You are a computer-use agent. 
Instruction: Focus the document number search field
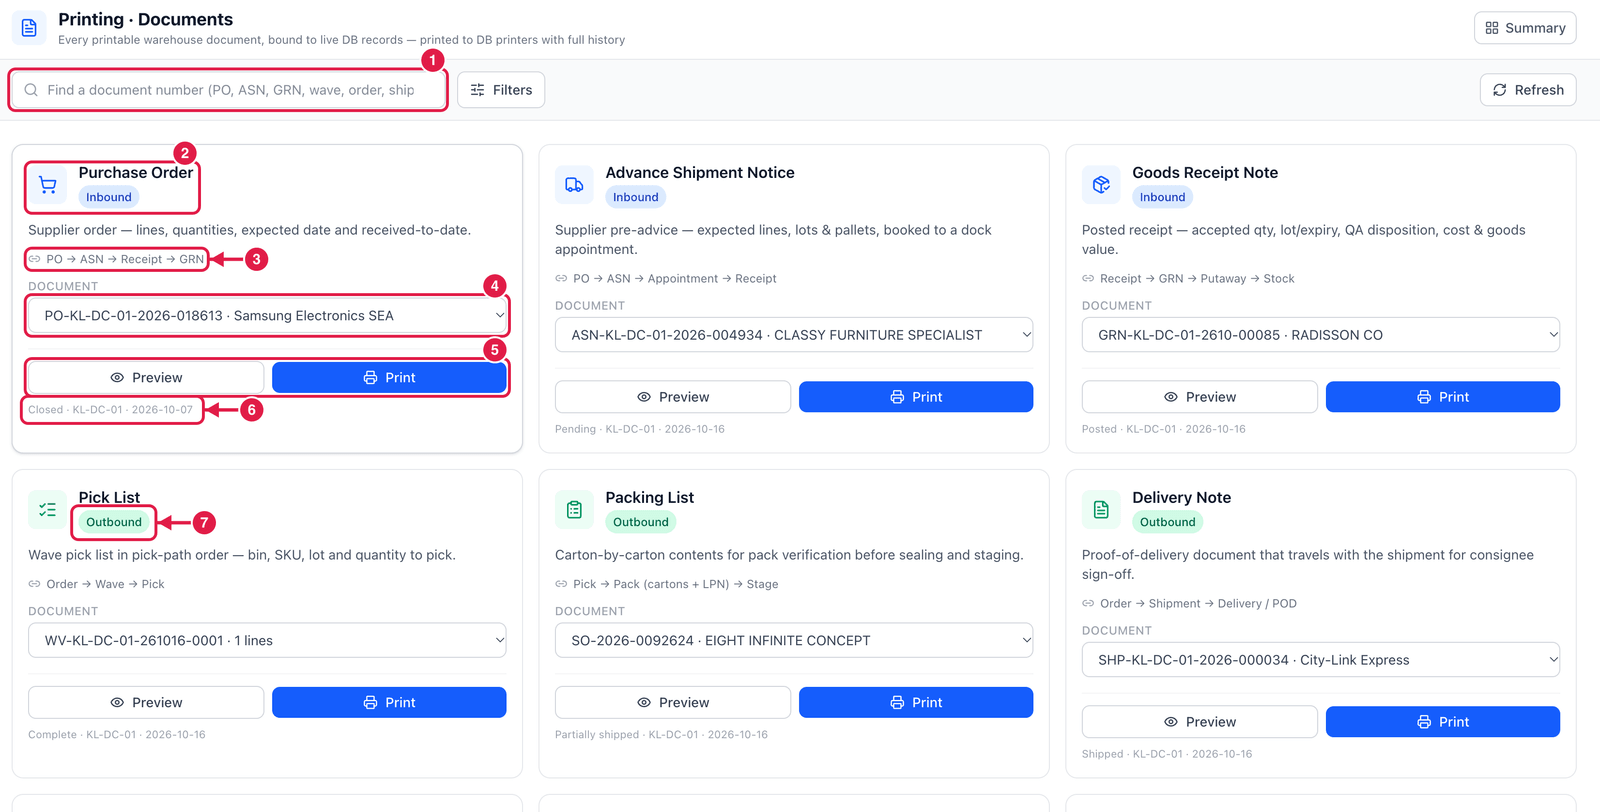coord(228,90)
